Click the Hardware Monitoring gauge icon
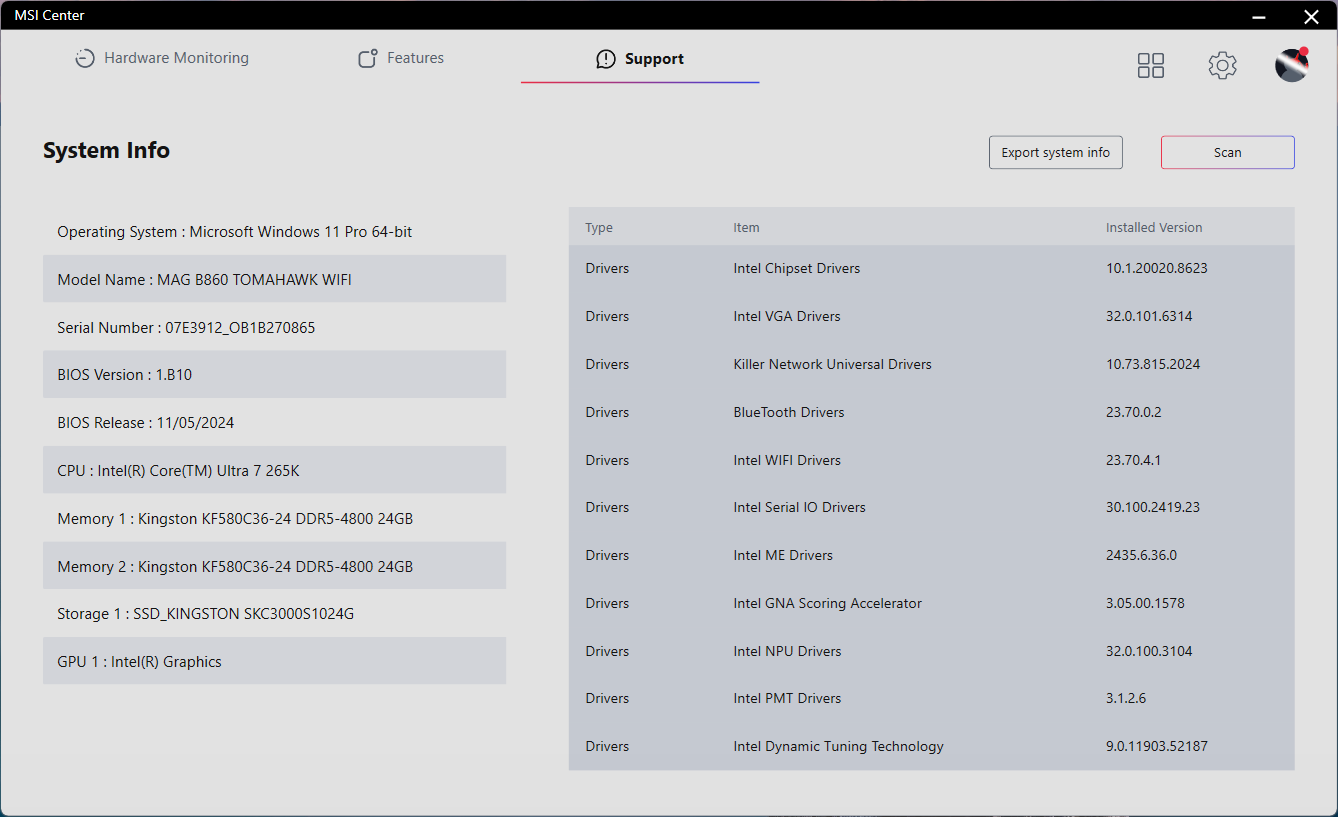 (85, 58)
